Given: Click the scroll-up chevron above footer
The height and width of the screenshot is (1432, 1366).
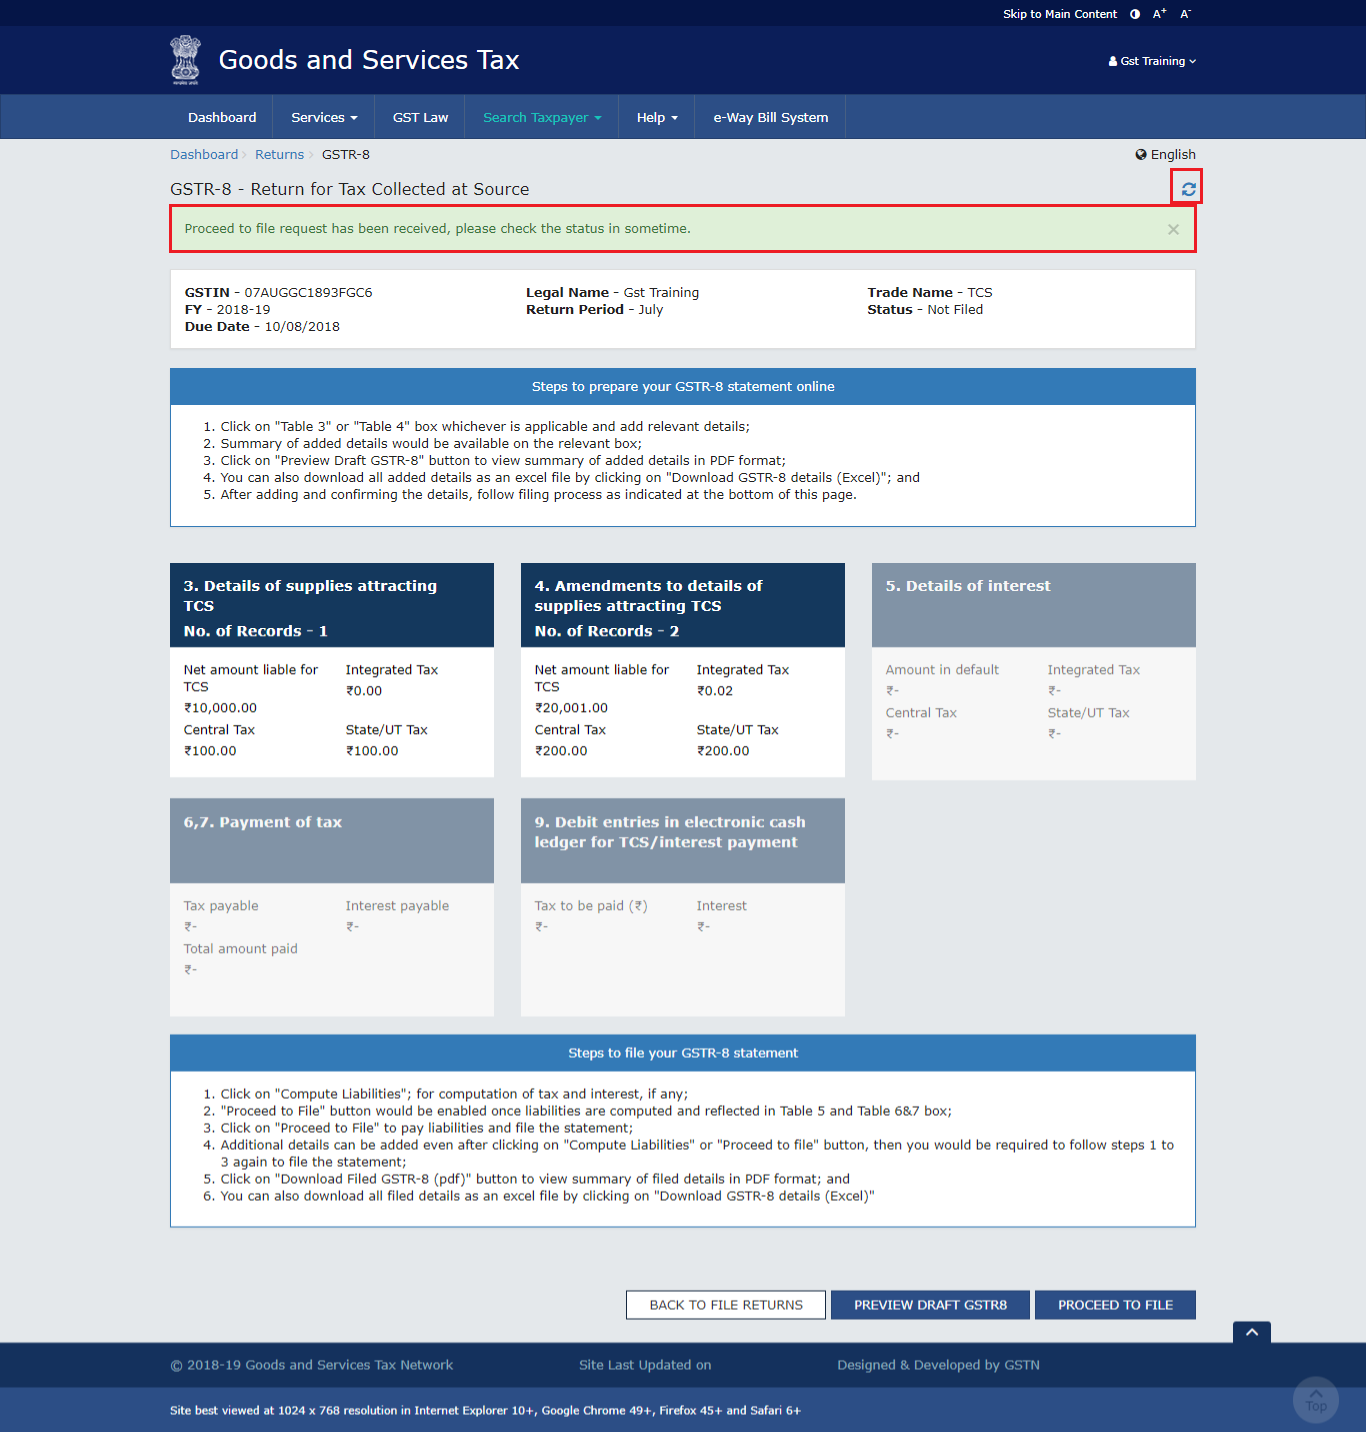Looking at the screenshot, I should click(1252, 1332).
